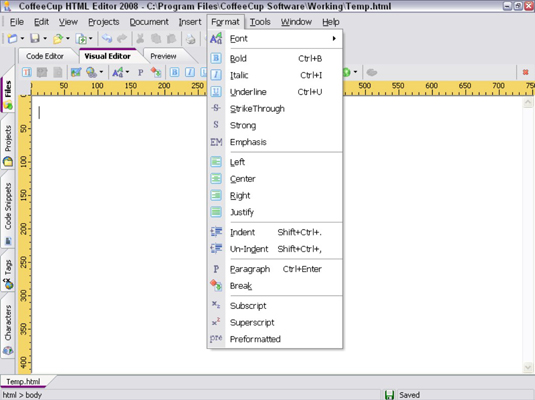Click the pre icon beside Preformatted
This screenshot has height=400, width=535.
(x=216, y=338)
